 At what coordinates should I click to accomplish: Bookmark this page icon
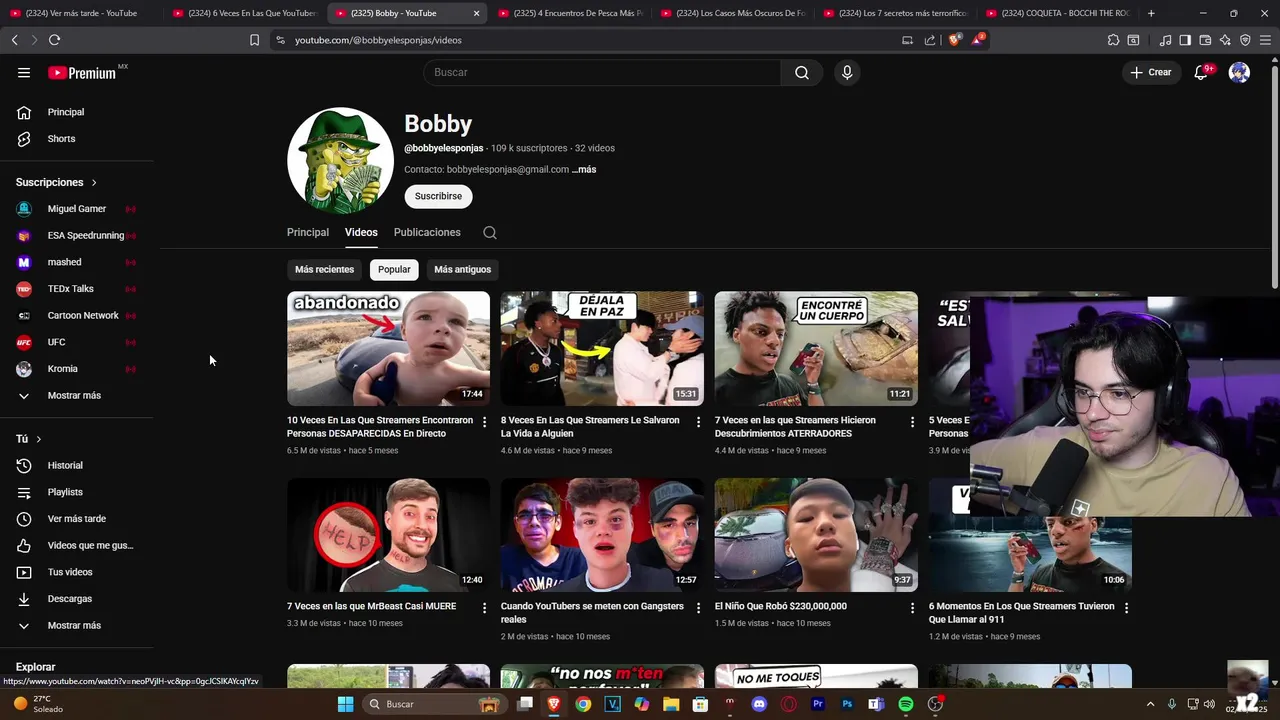(254, 40)
